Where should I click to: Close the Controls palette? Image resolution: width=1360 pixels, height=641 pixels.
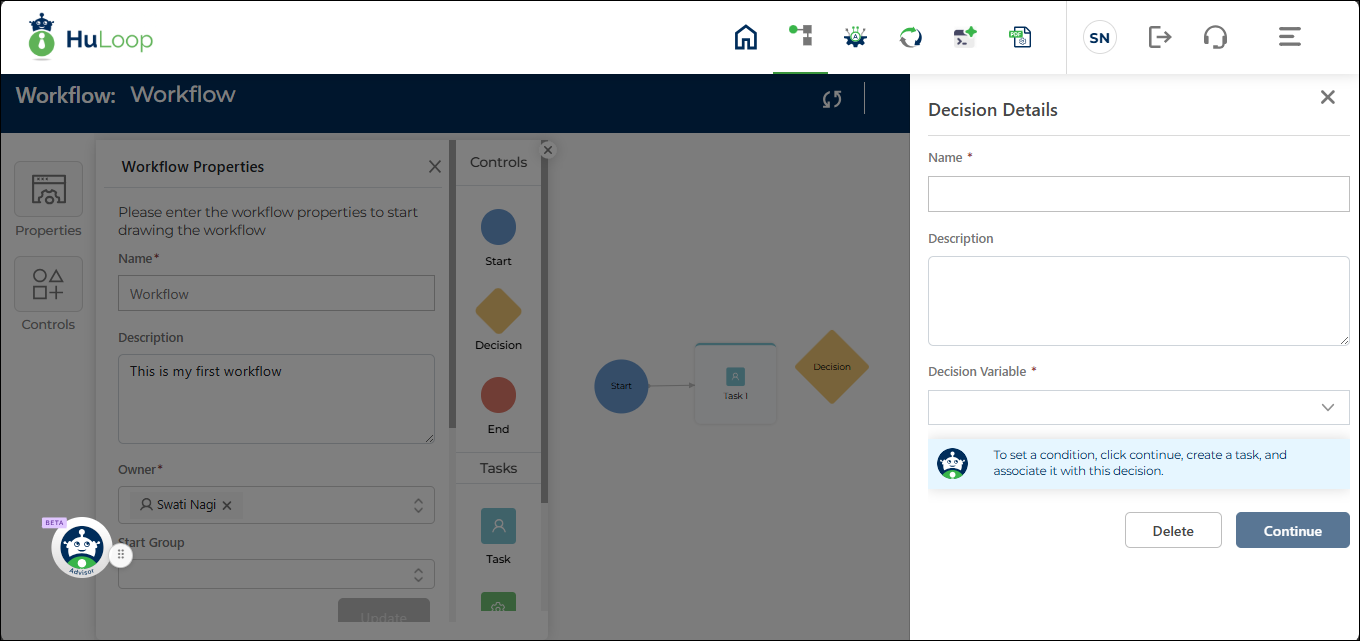[547, 150]
